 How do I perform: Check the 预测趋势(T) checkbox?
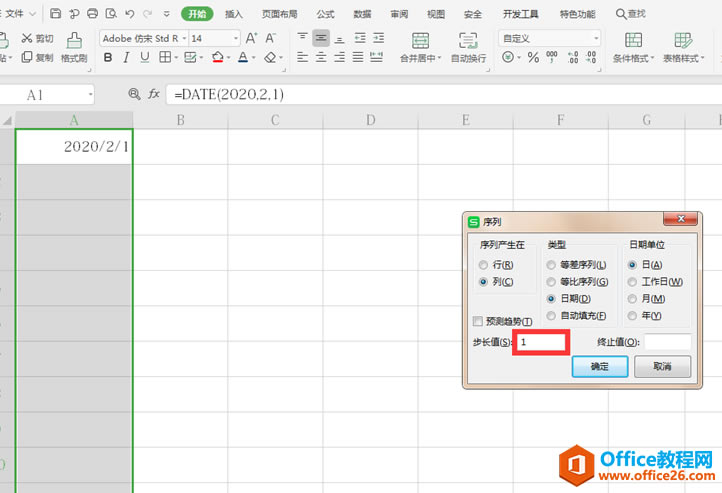point(478,321)
